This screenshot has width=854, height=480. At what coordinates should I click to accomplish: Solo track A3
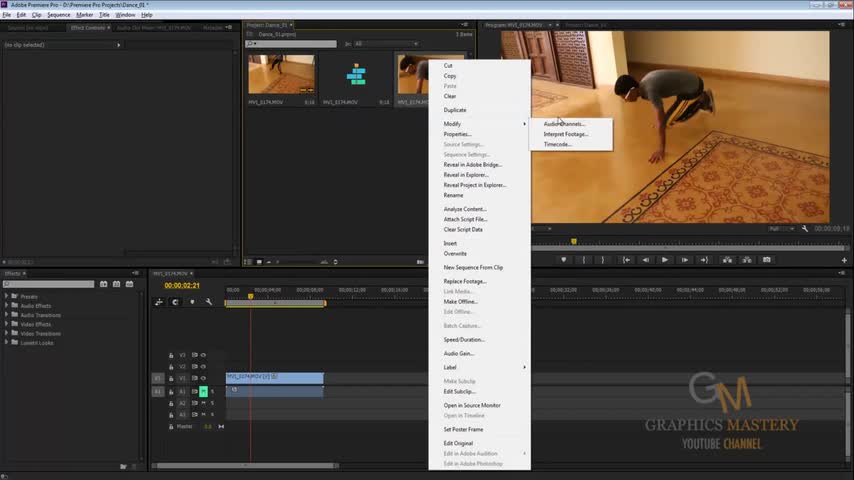(212, 415)
